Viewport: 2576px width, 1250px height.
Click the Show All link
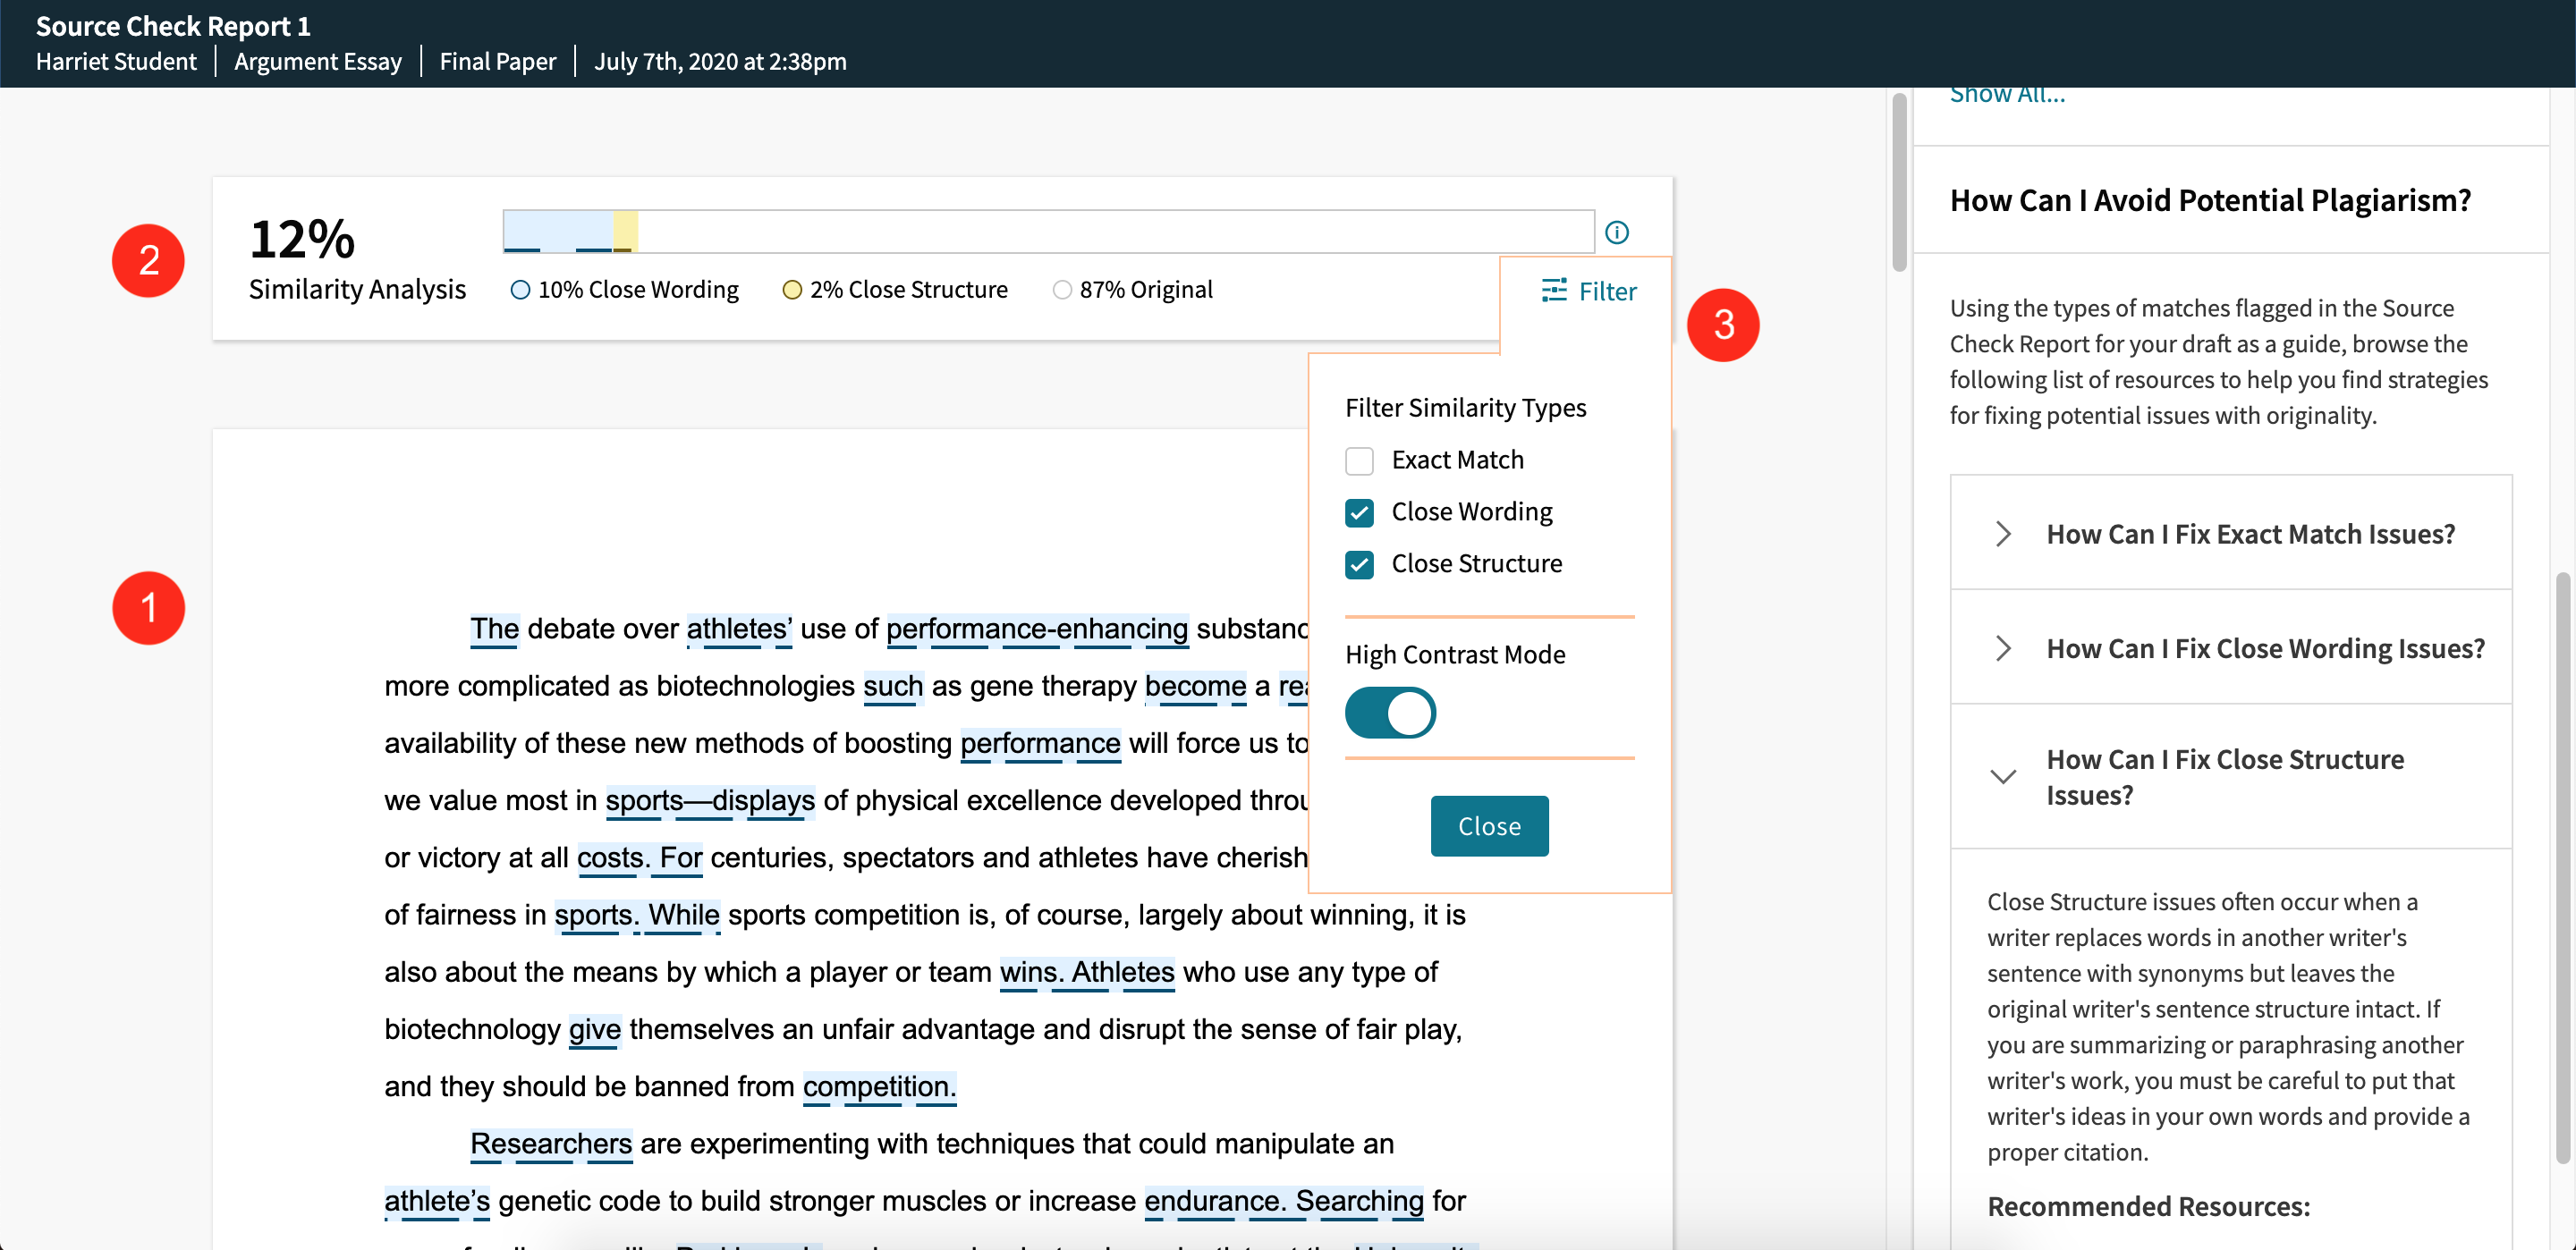(2006, 93)
